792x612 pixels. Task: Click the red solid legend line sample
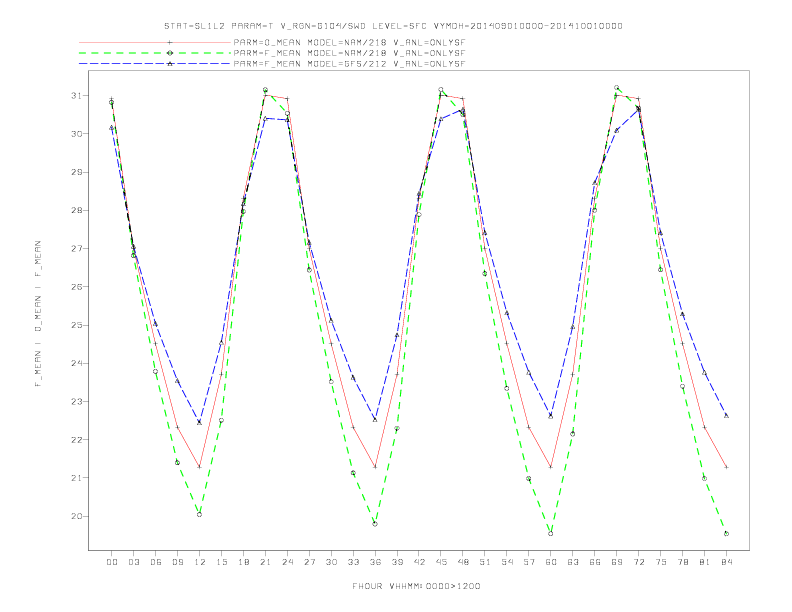click(x=155, y=42)
